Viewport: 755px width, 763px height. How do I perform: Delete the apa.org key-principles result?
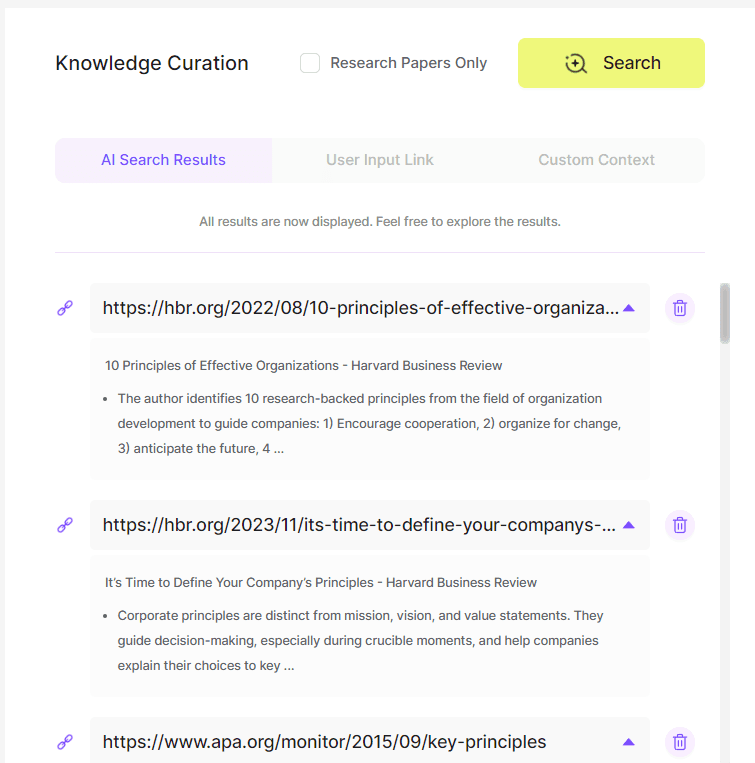(680, 742)
